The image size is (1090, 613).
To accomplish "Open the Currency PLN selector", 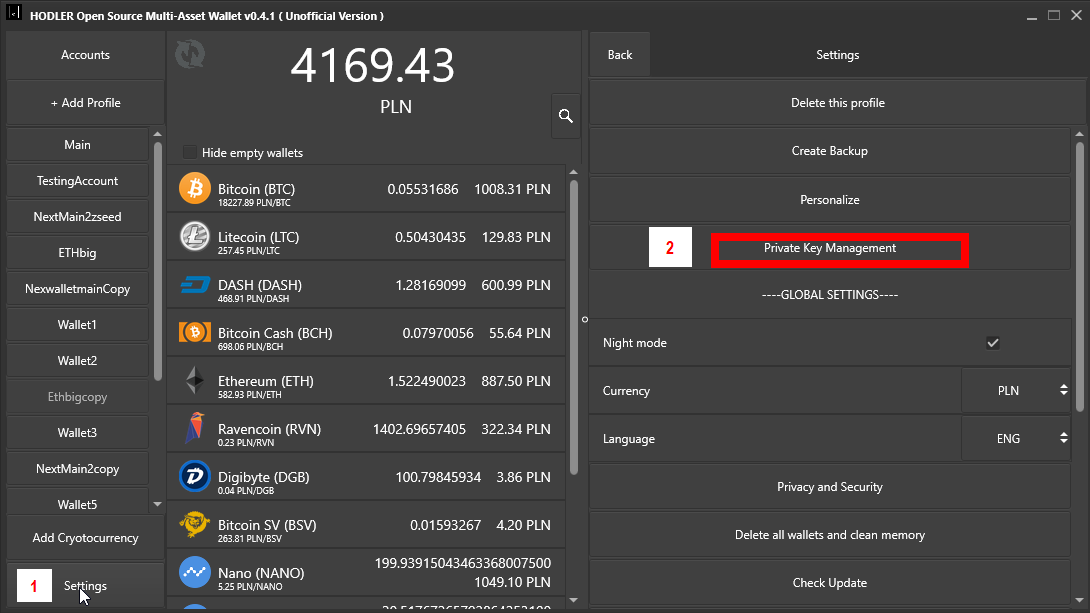I will tap(1017, 391).
